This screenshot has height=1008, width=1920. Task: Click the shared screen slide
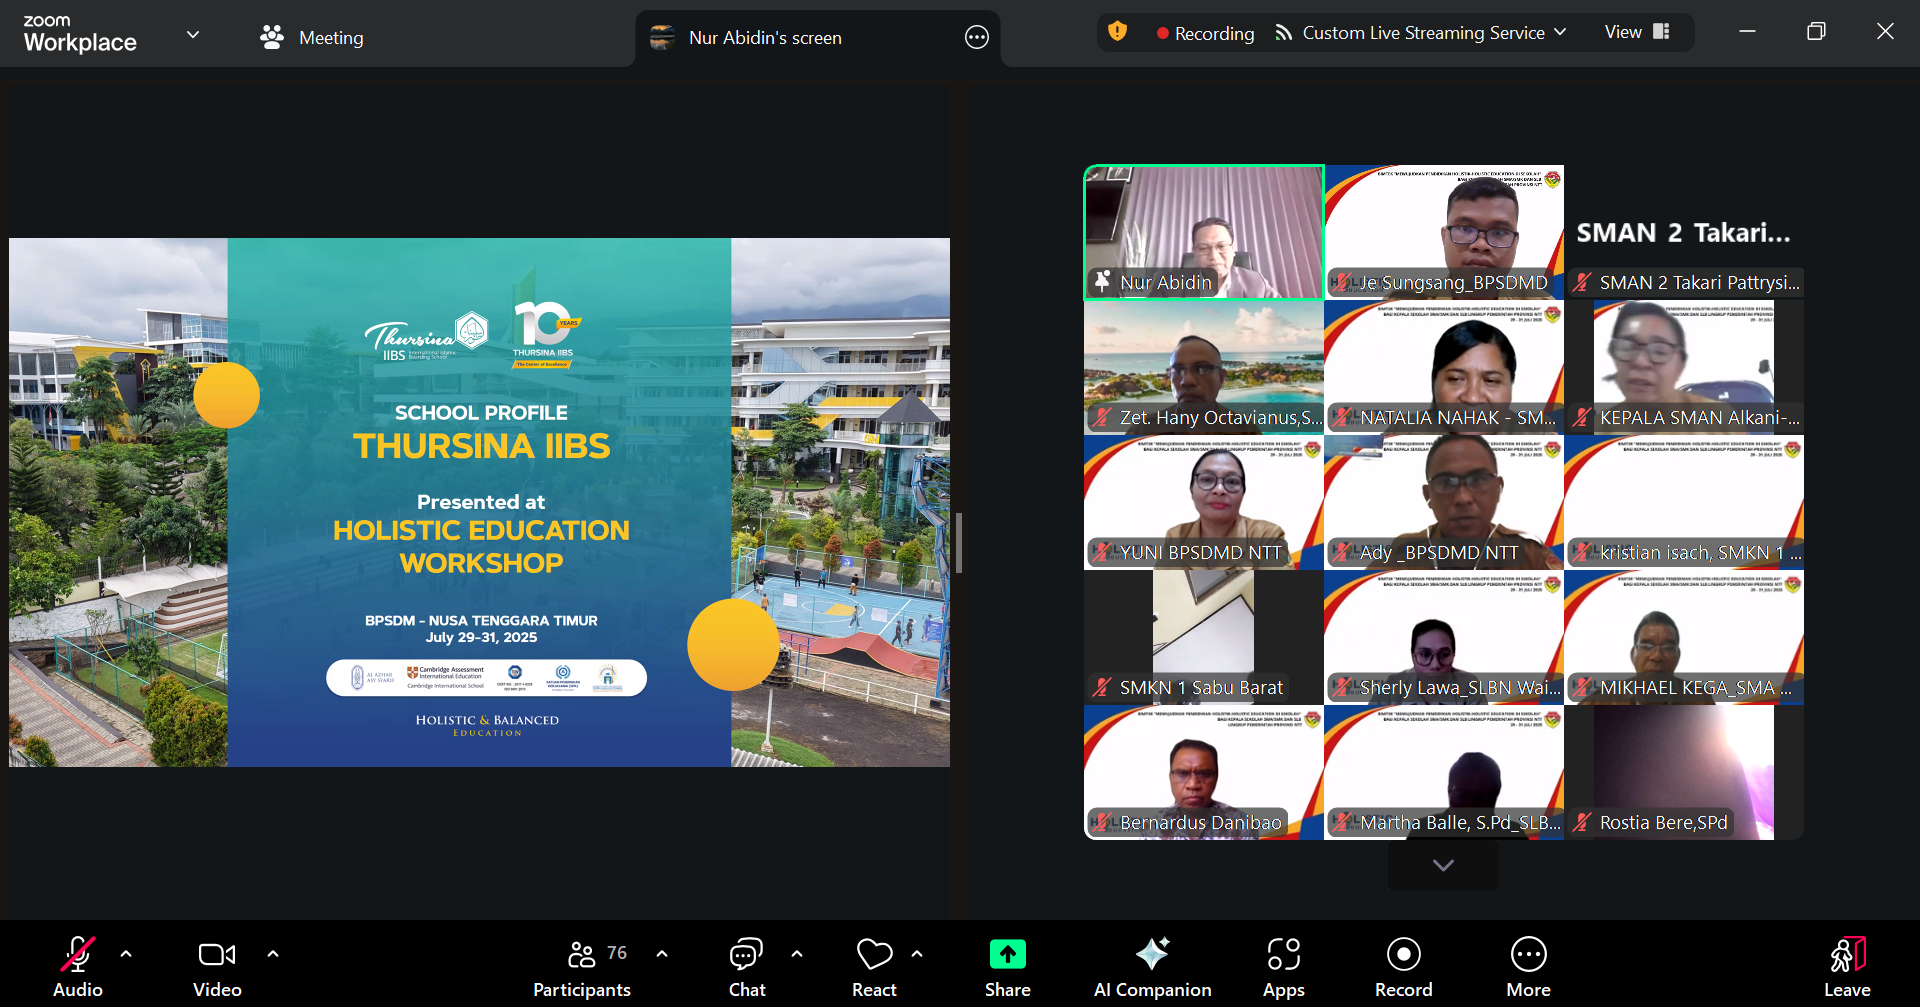pos(479,502)
